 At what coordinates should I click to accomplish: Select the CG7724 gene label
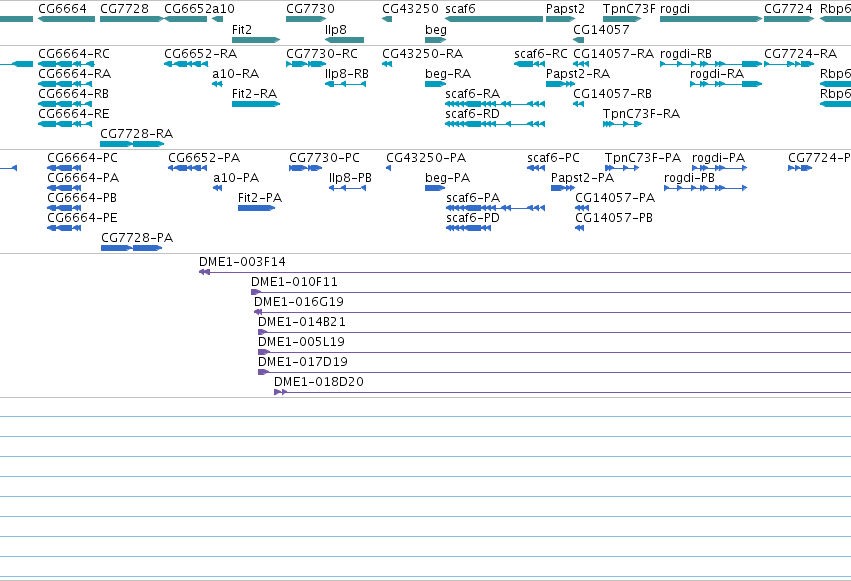[789, 9]
